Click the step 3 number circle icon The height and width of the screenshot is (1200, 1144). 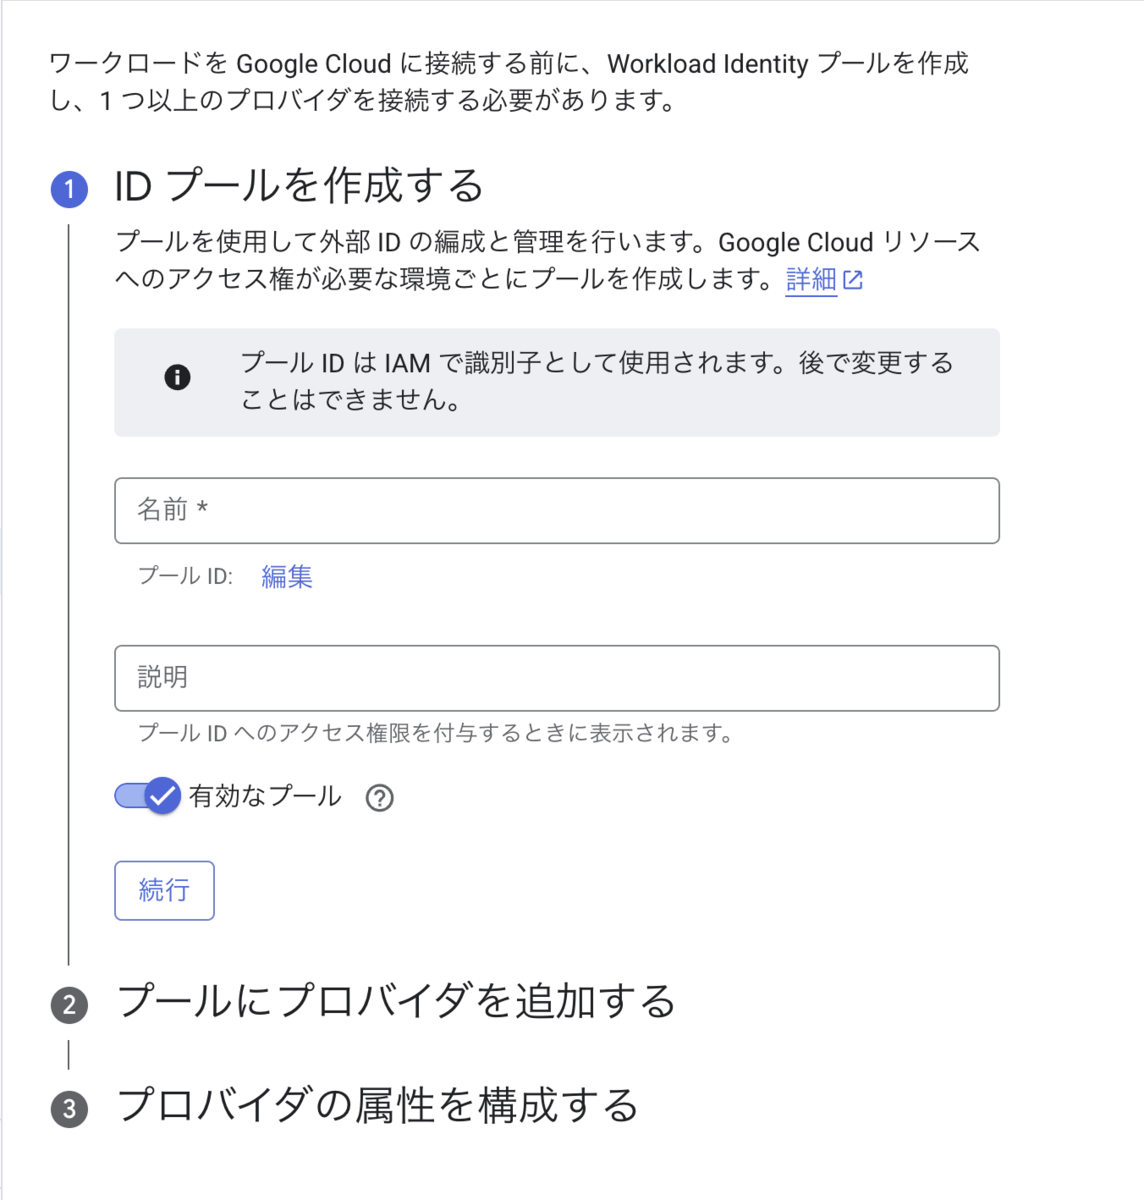69,1109
